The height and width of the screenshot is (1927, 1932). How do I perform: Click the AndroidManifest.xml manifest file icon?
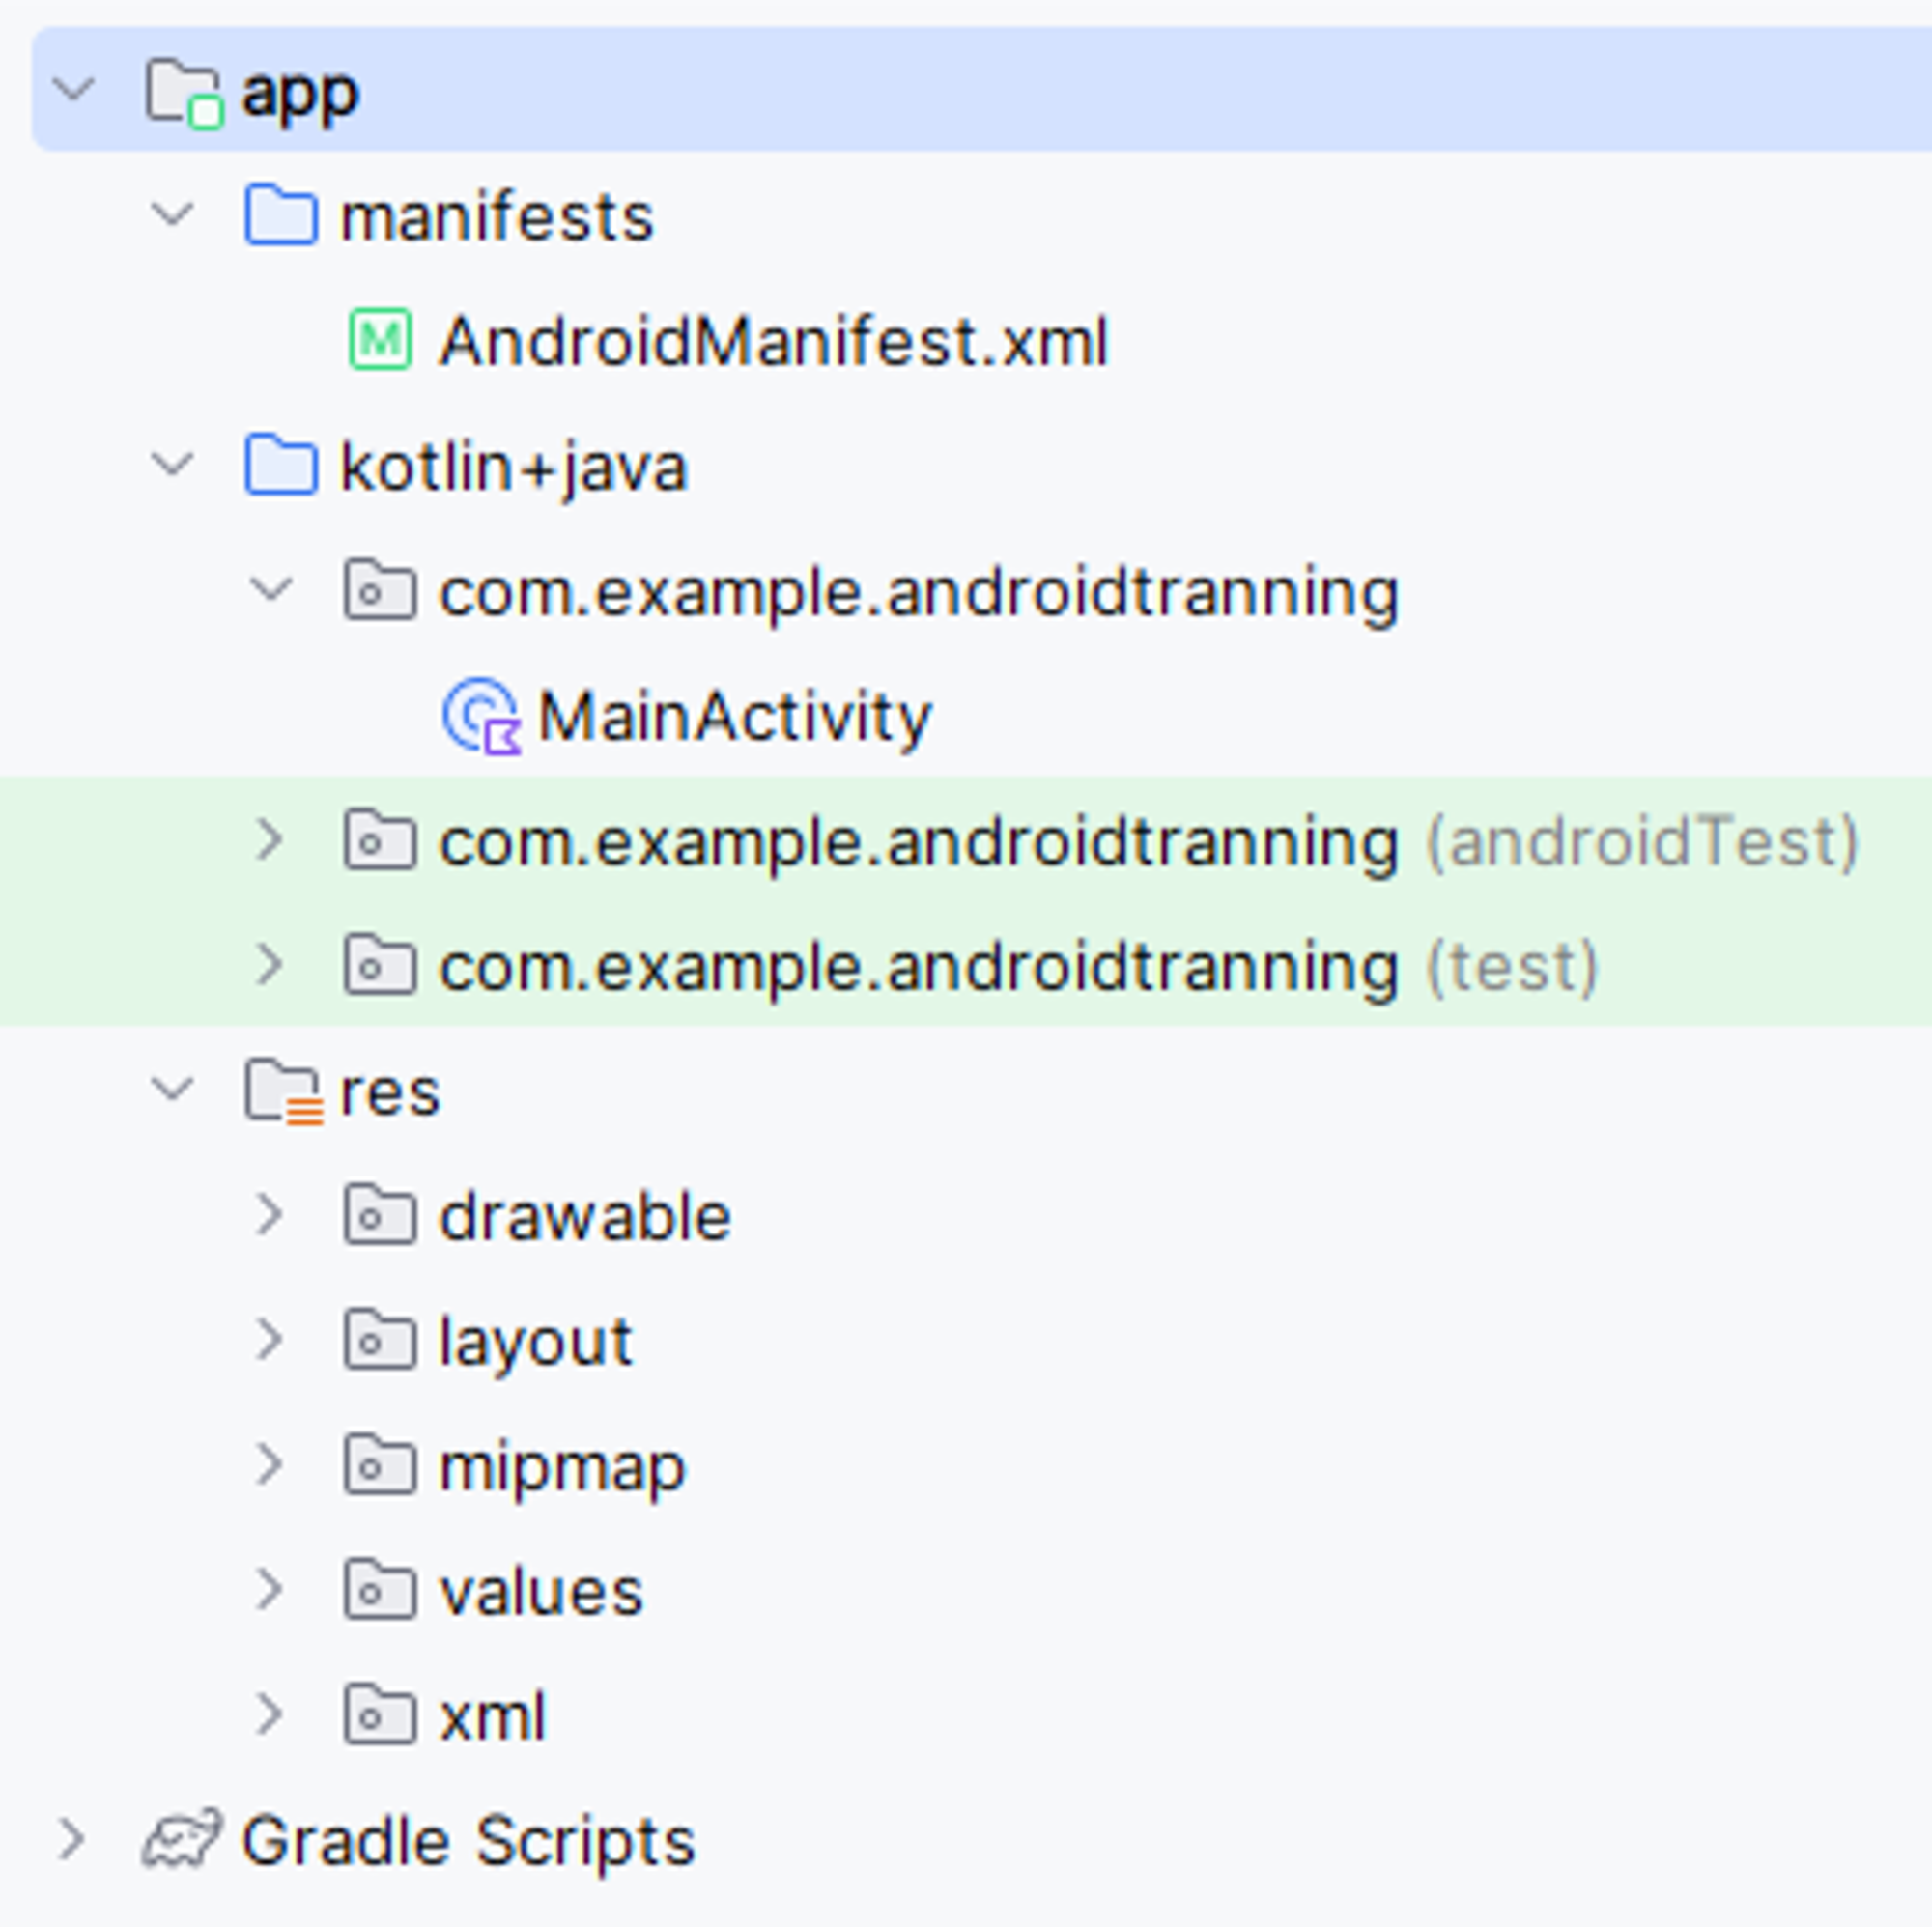pos(380,340)
